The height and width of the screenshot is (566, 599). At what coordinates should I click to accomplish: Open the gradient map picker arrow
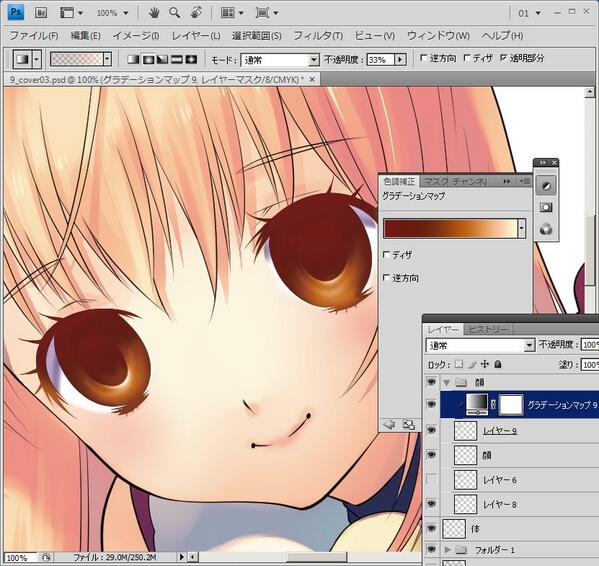[x=522, y=228]
